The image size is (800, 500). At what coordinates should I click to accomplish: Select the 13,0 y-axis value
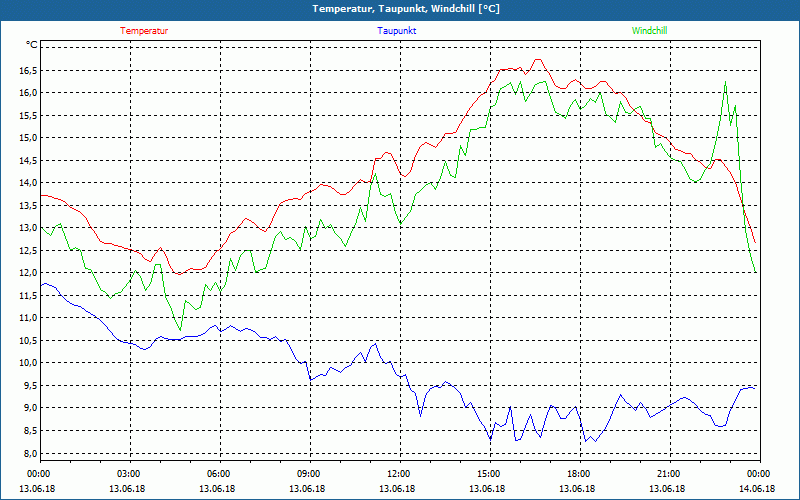click(x=28, y=228)
